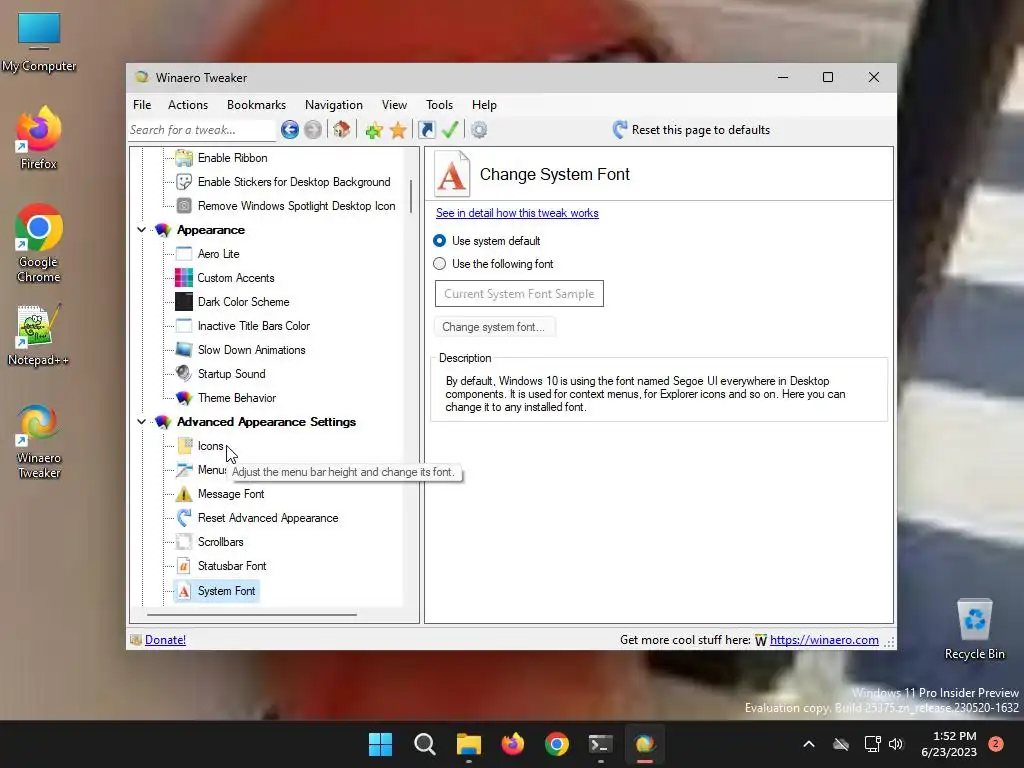Viewport: 1024px width, 768px height.
Task: Select the Scrollbars tree row
Action: 221,542
